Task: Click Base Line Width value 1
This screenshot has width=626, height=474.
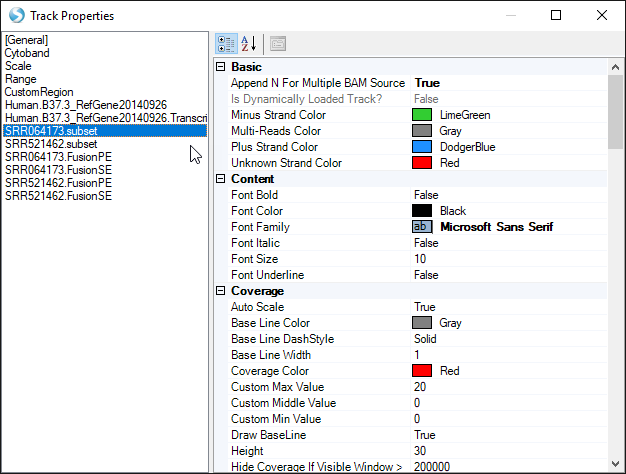Action: coord(509,355)
